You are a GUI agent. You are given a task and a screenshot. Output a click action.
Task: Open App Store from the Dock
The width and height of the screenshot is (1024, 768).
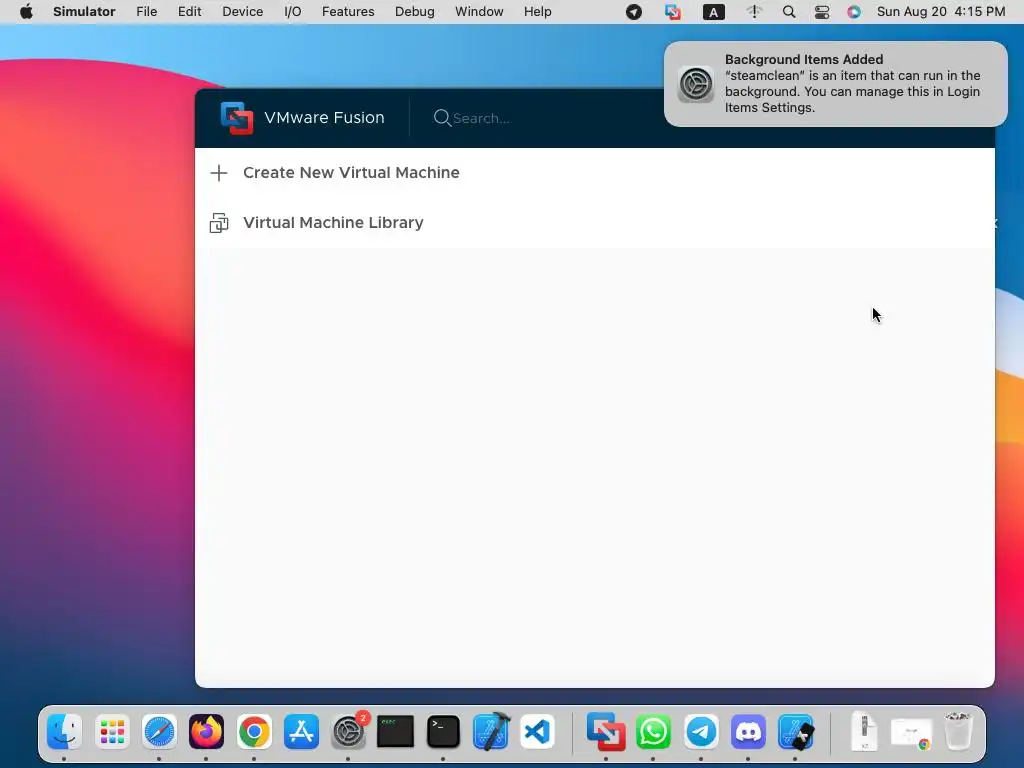click(x=301, y=731)
